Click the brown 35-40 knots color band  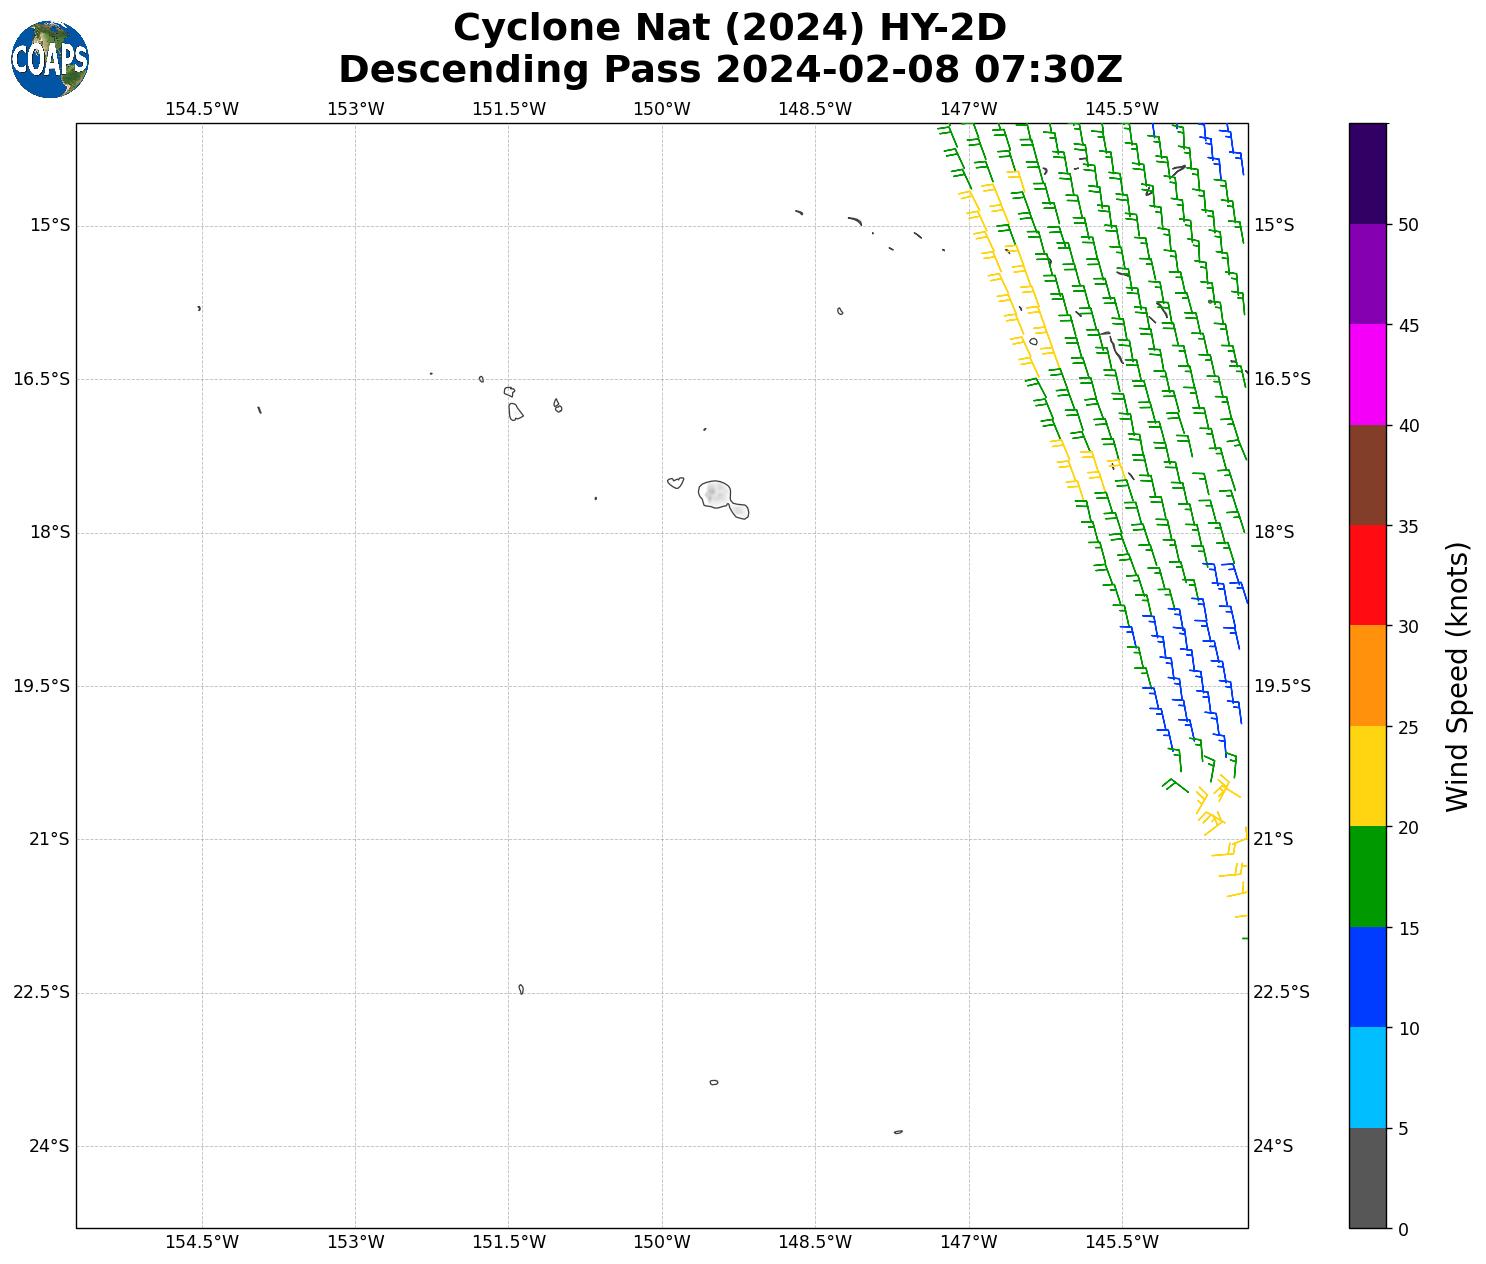[1367, 475]
